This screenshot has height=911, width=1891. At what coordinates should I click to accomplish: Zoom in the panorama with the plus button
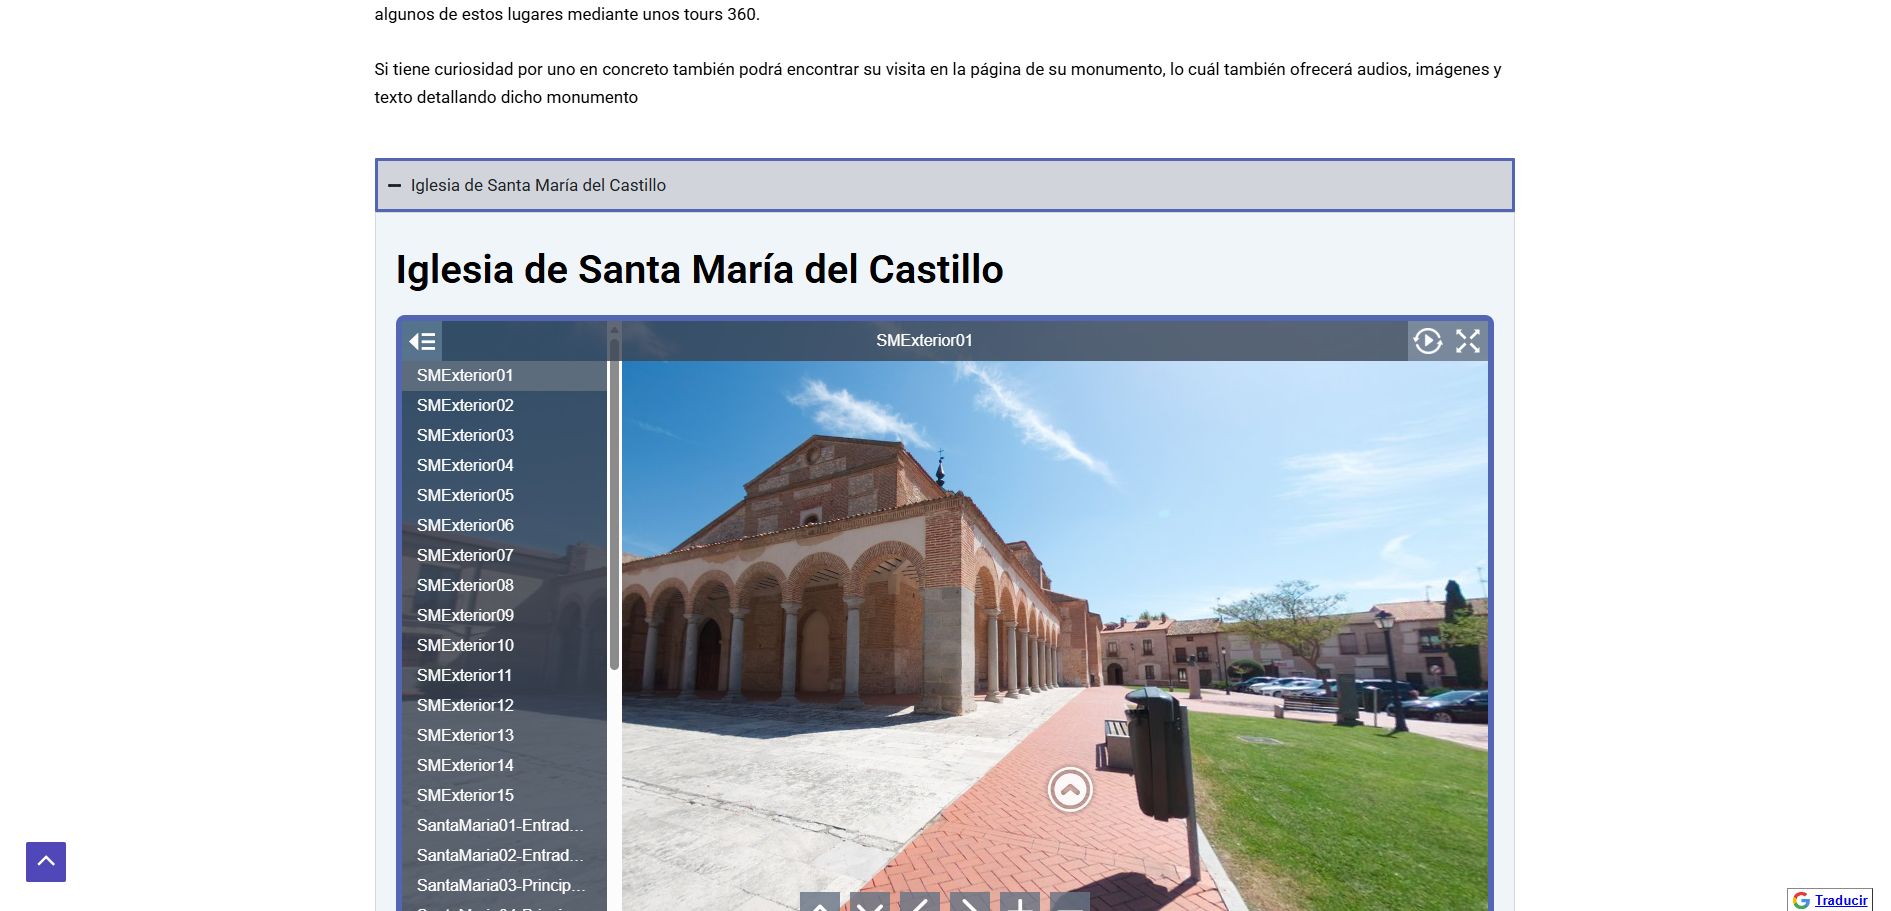(x=1020, y=901)
